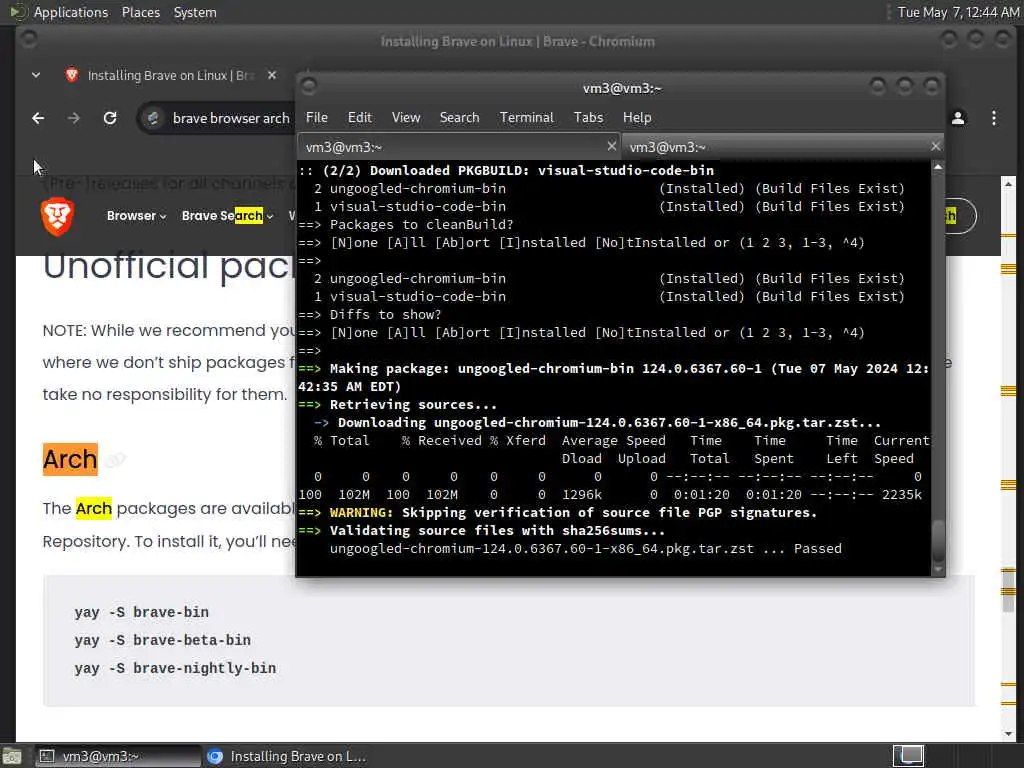Go back in the Chromium browser
Image resolution: width=1024 pixels, height=768 pixels.
[39, 118]
